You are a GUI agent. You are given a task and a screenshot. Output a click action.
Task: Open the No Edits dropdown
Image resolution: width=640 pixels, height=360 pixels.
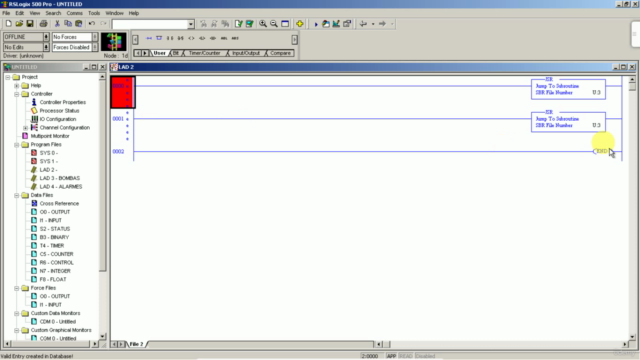(46, 47)
